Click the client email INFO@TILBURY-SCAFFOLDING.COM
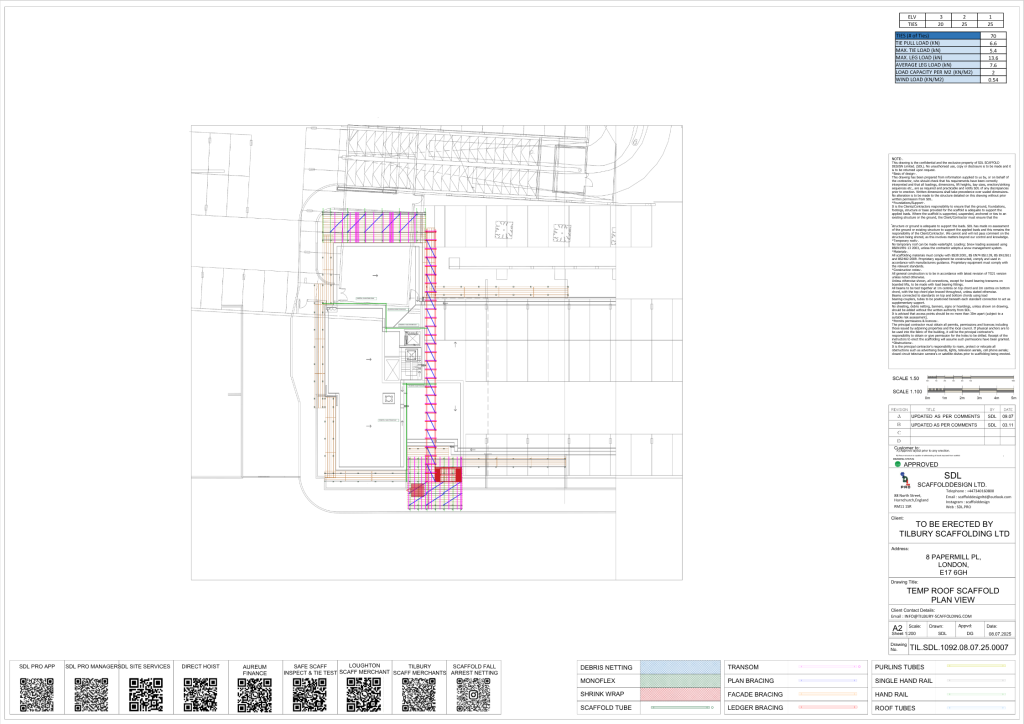Screen dimensions: 1024x724 coord(937,616)
